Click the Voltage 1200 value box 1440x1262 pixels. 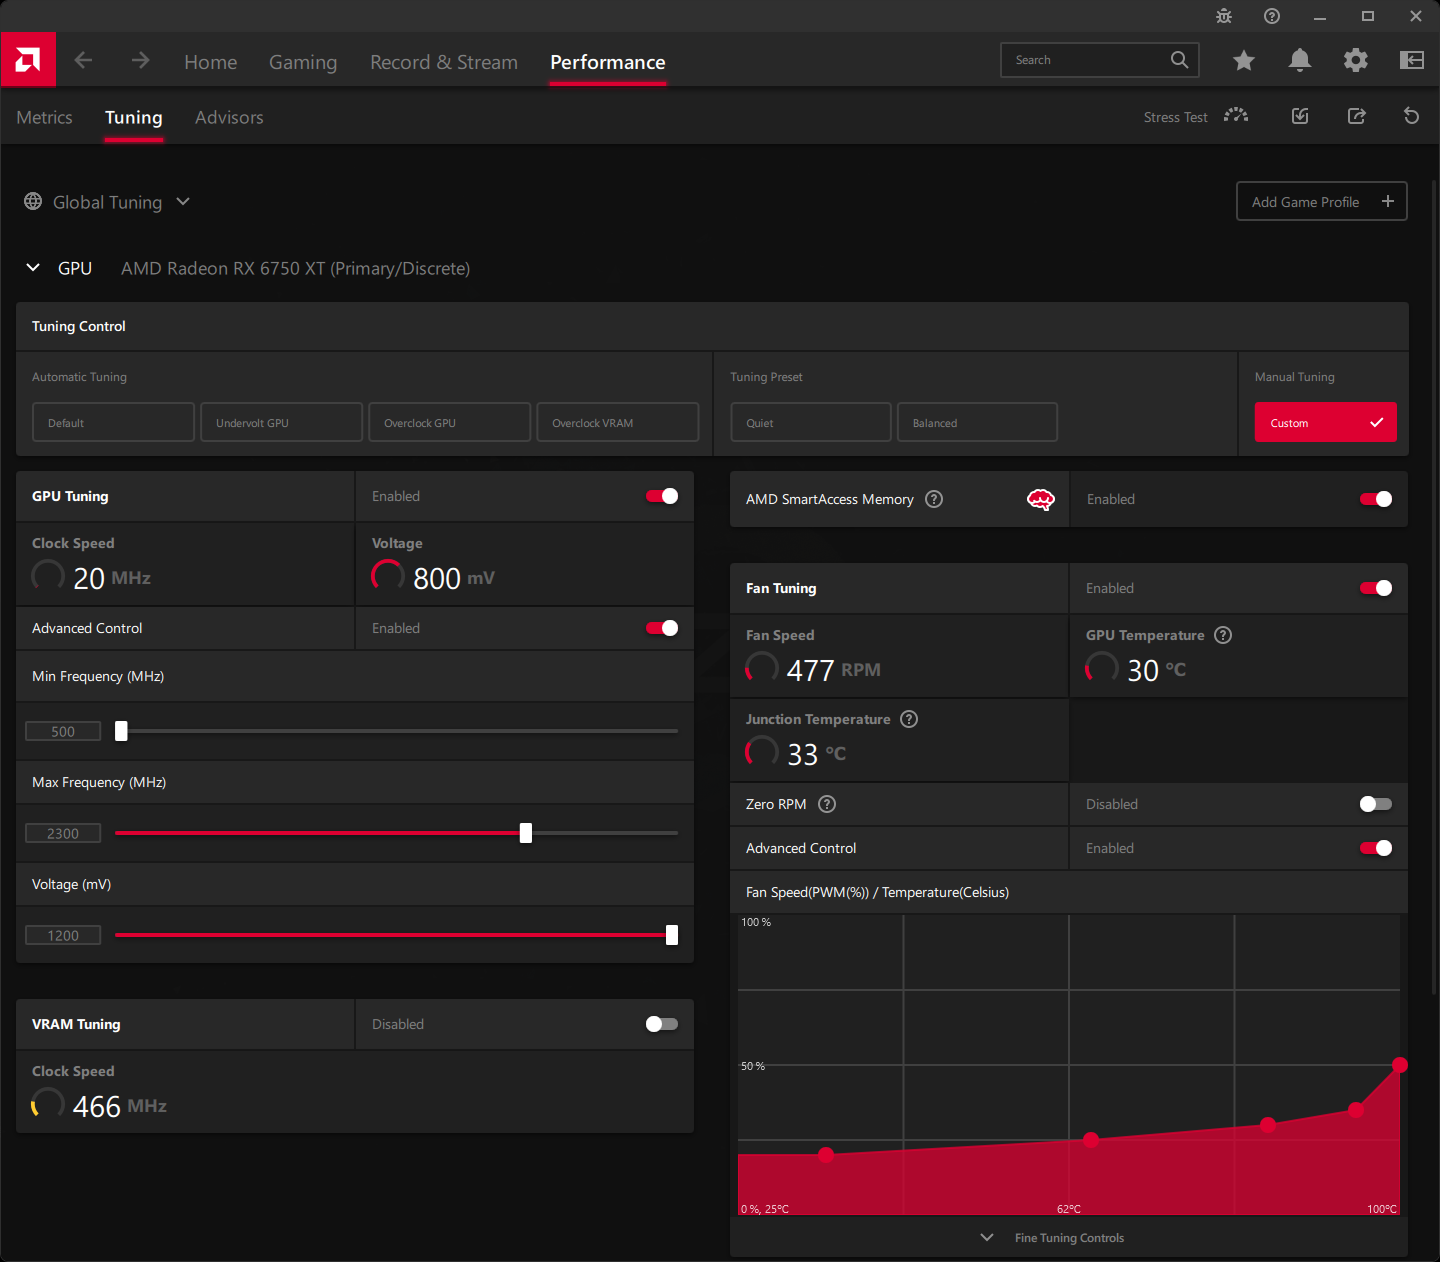[63, 935]
